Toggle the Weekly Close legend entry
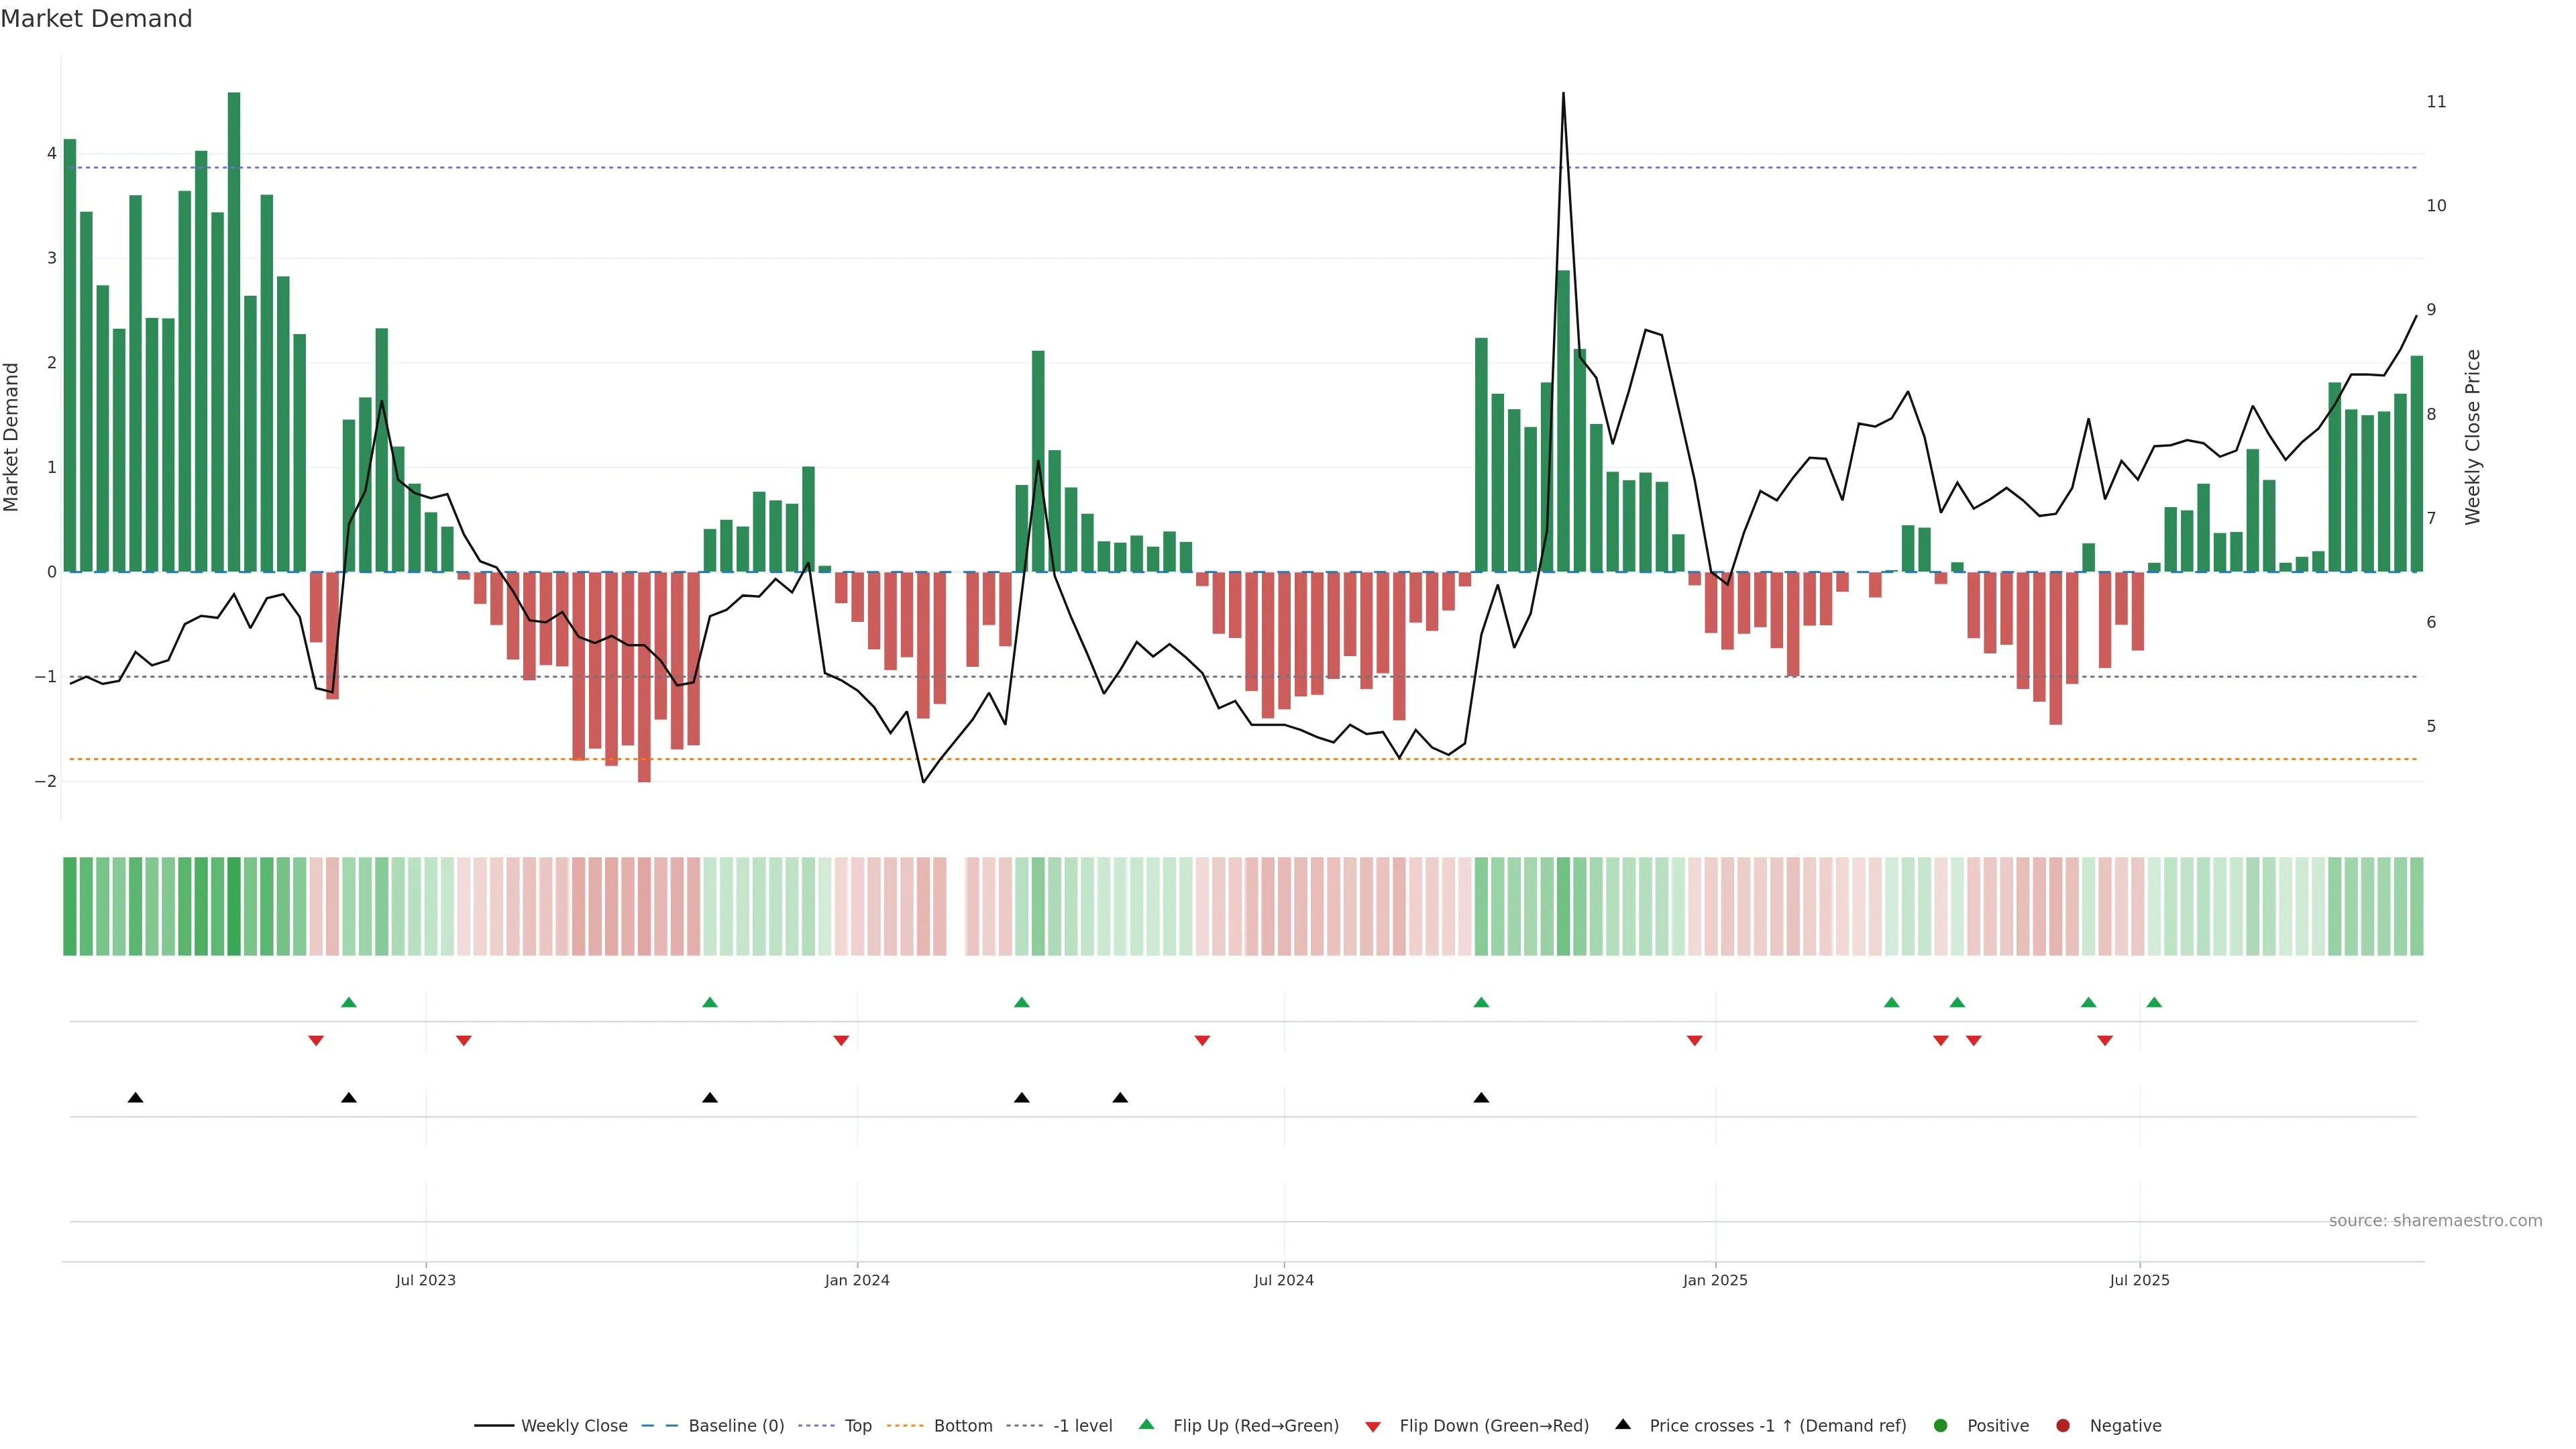The width and height of the screenshot is (2576, 1449). [x=573, y=1425]
